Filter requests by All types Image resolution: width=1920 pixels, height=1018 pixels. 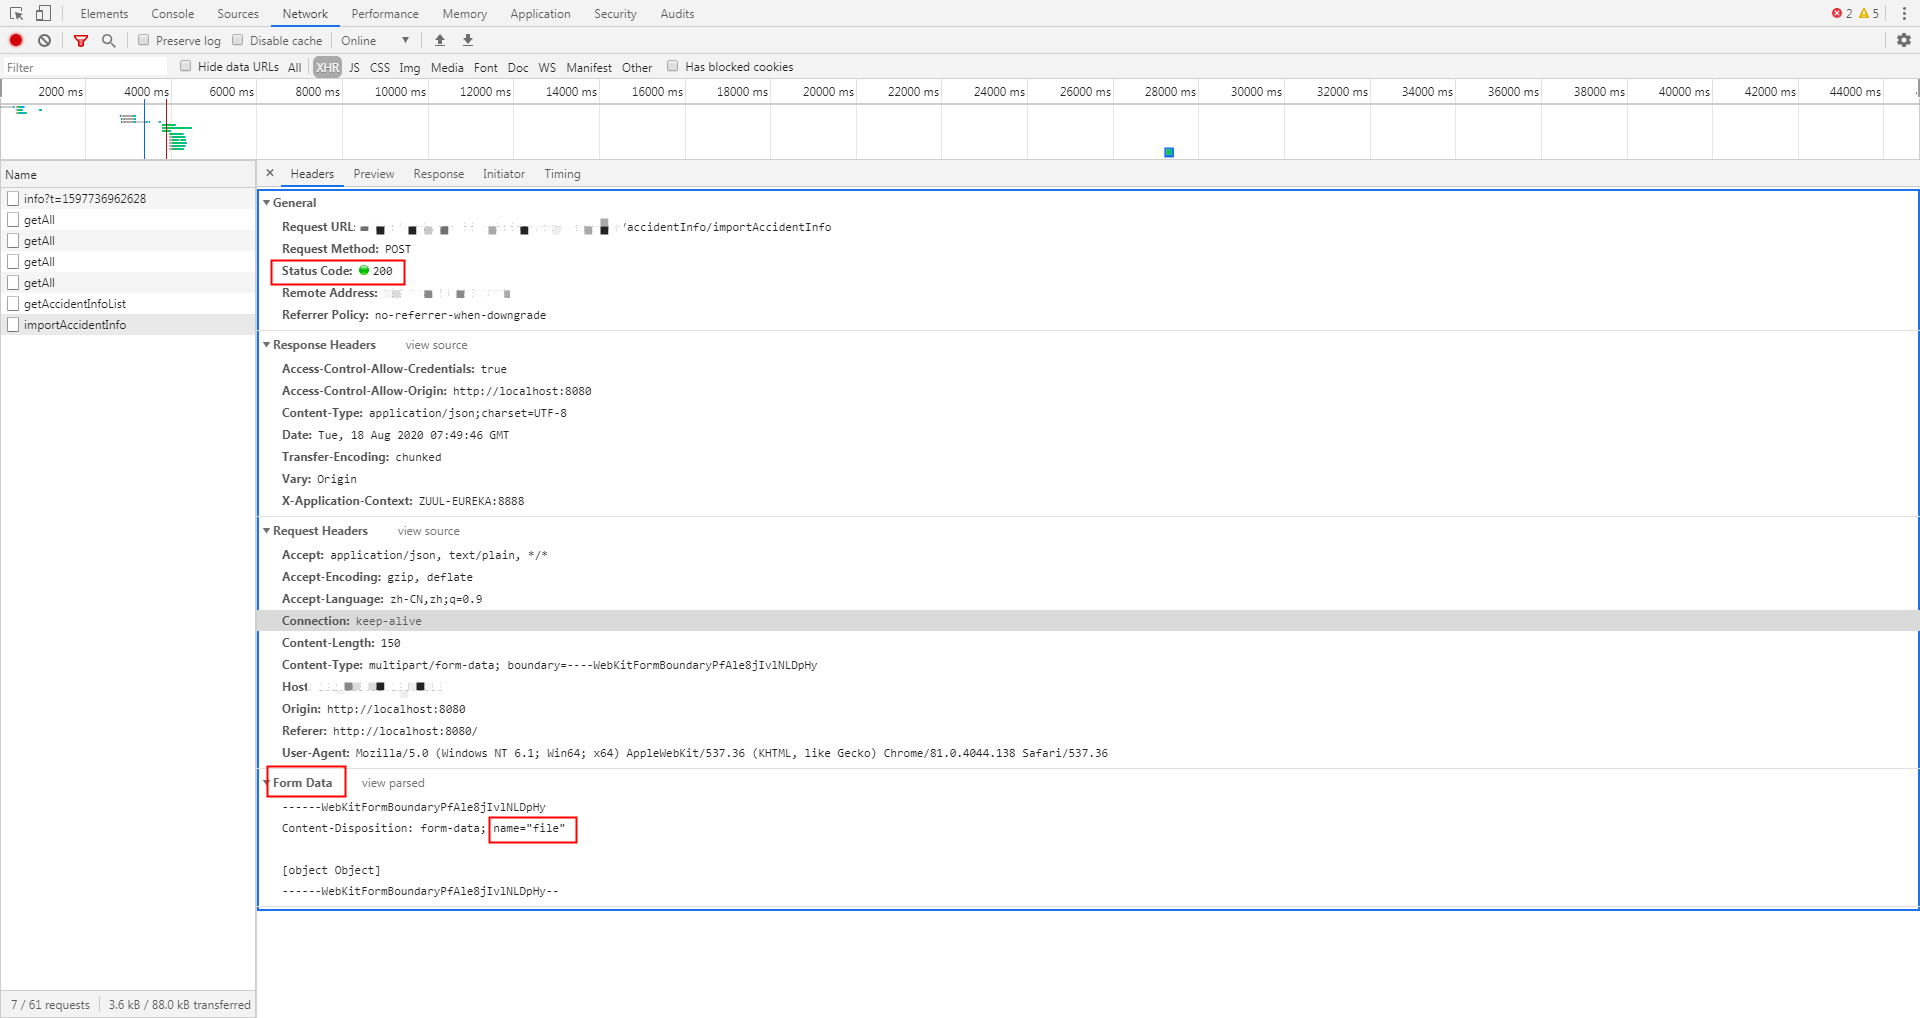[294, 67]
